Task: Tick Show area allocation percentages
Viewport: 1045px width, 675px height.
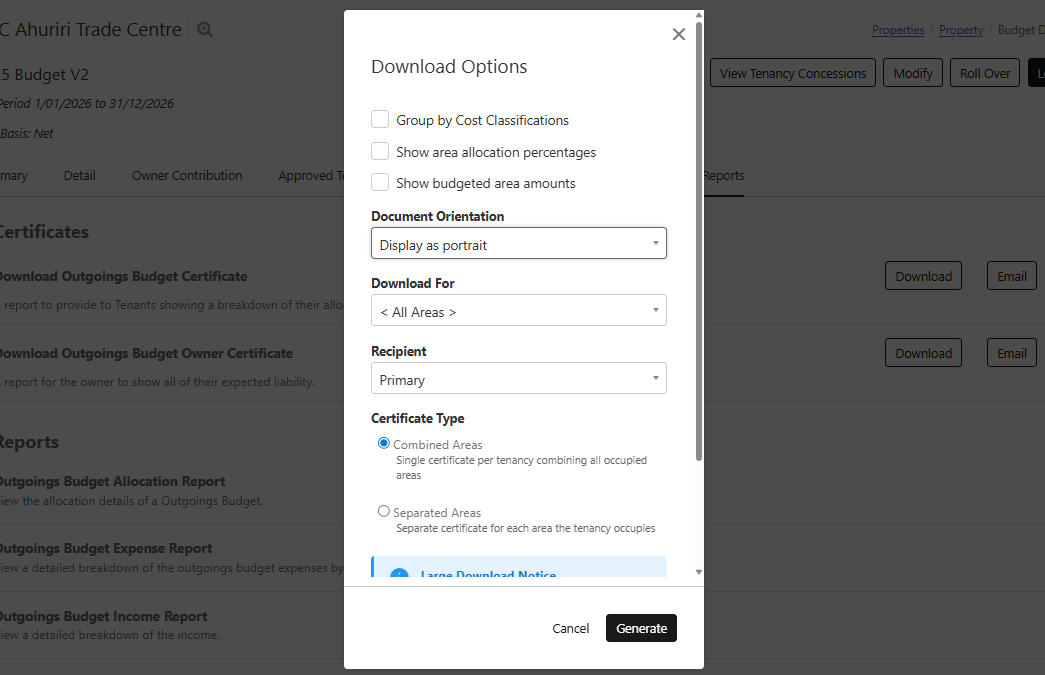Action: [x=380, y=152]
